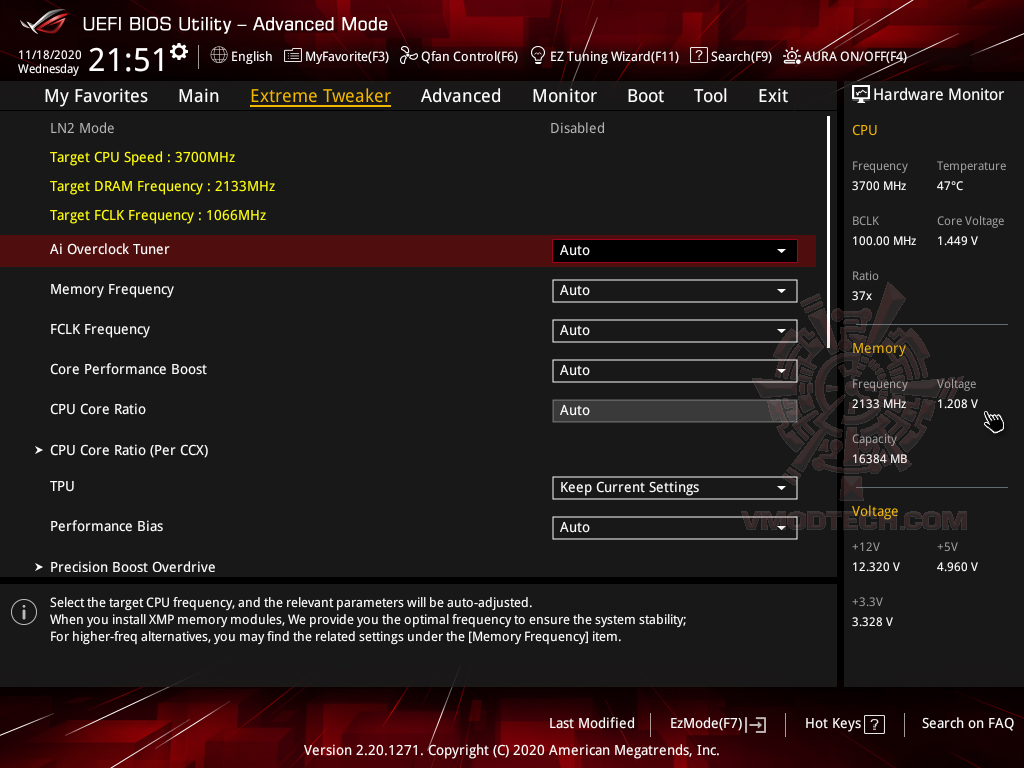Click CPU Core Ratio Auto field
The image size is (1024, 768).
675,411
